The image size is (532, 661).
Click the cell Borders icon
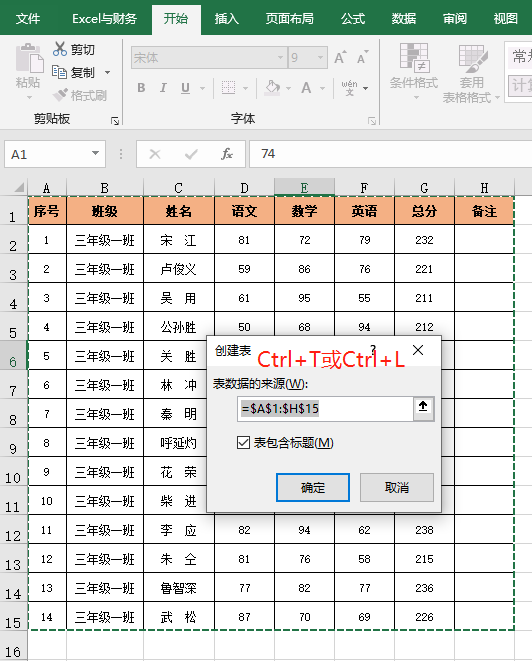(228, 88)
